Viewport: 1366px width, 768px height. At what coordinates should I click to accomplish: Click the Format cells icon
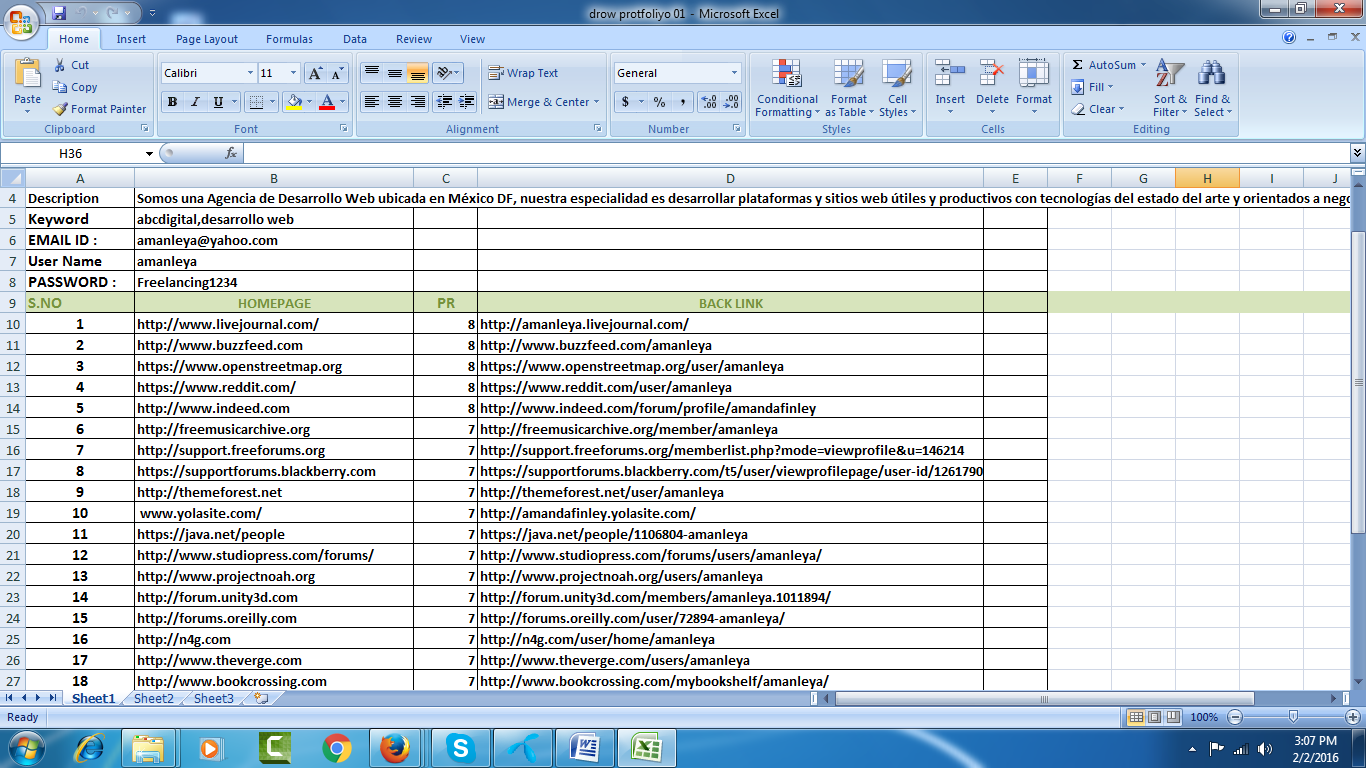(1034, 74)
